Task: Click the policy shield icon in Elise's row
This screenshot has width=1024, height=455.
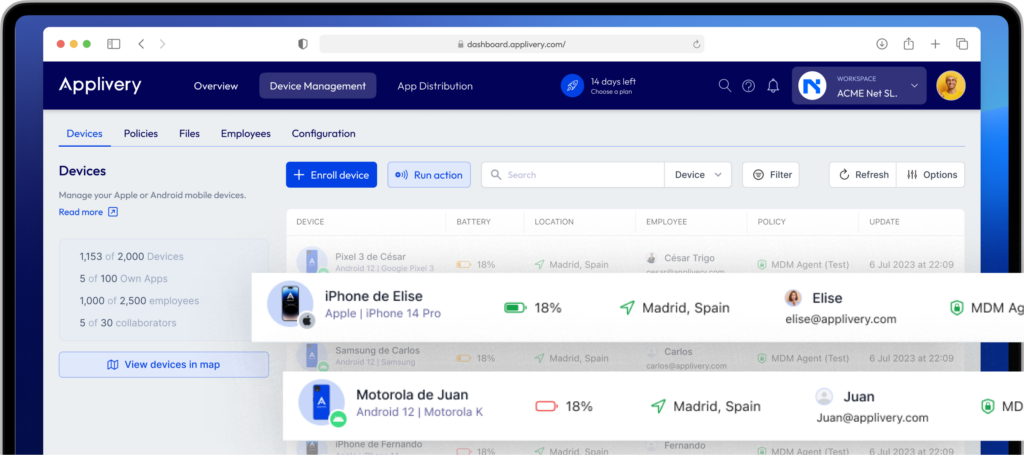Action: click(x=957, y=308)
